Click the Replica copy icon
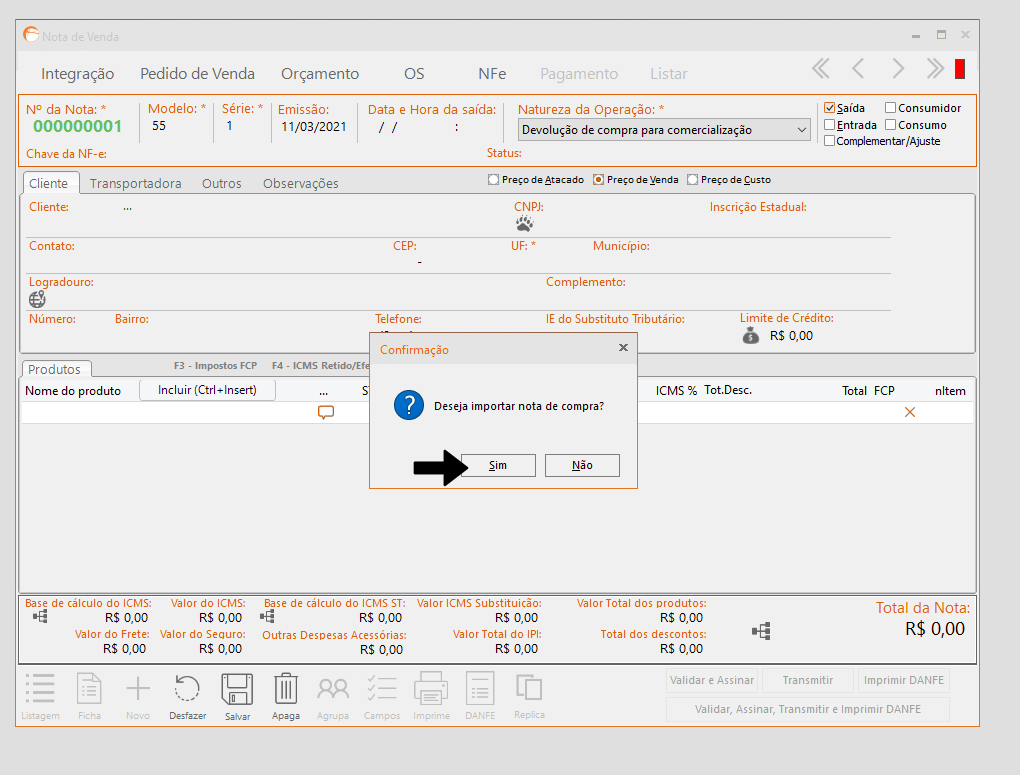Screen dimensions: 1020x775 [529, 687]
